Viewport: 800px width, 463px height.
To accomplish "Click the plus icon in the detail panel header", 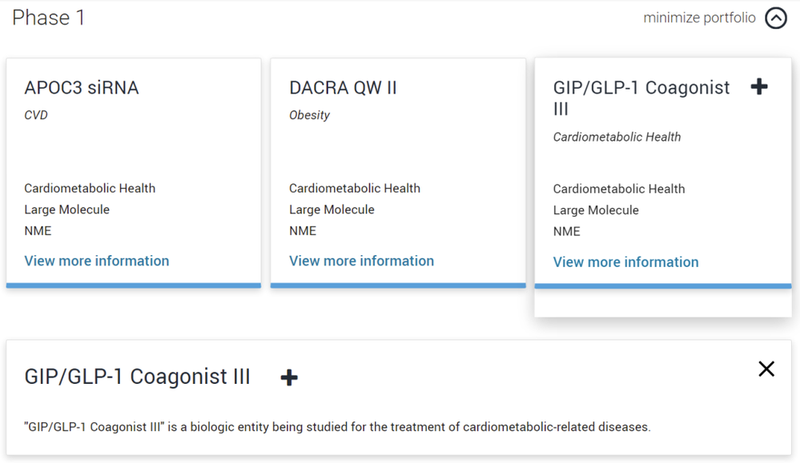I will 289,377.
